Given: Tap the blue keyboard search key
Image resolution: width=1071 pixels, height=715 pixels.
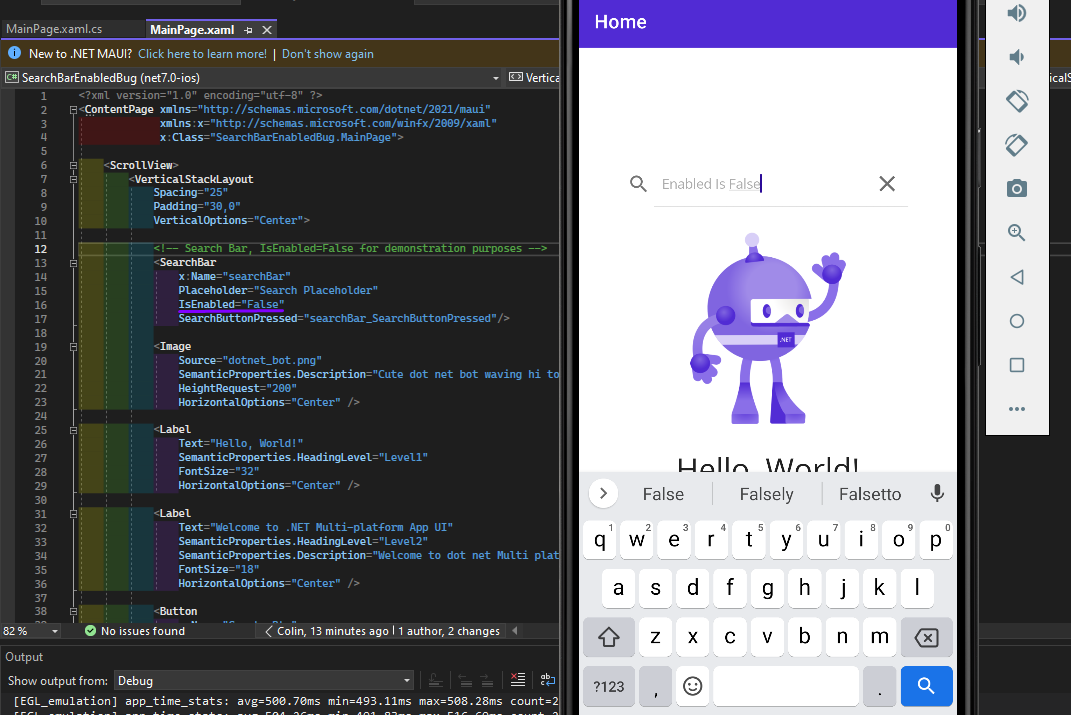Looking at the screenshot, I should point(926,686).
